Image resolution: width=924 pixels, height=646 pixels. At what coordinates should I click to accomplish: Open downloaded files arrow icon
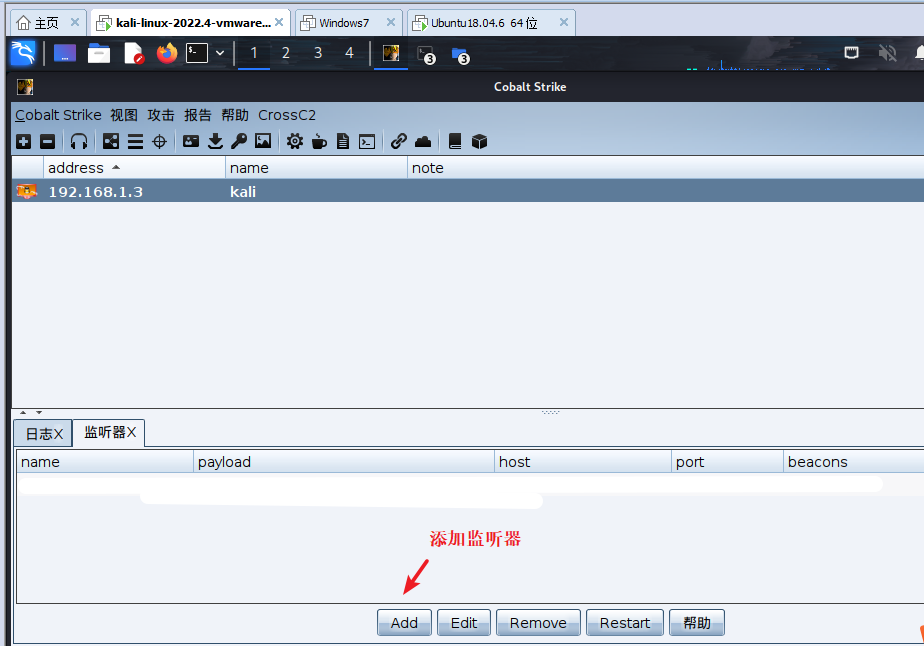click(215, 141)
